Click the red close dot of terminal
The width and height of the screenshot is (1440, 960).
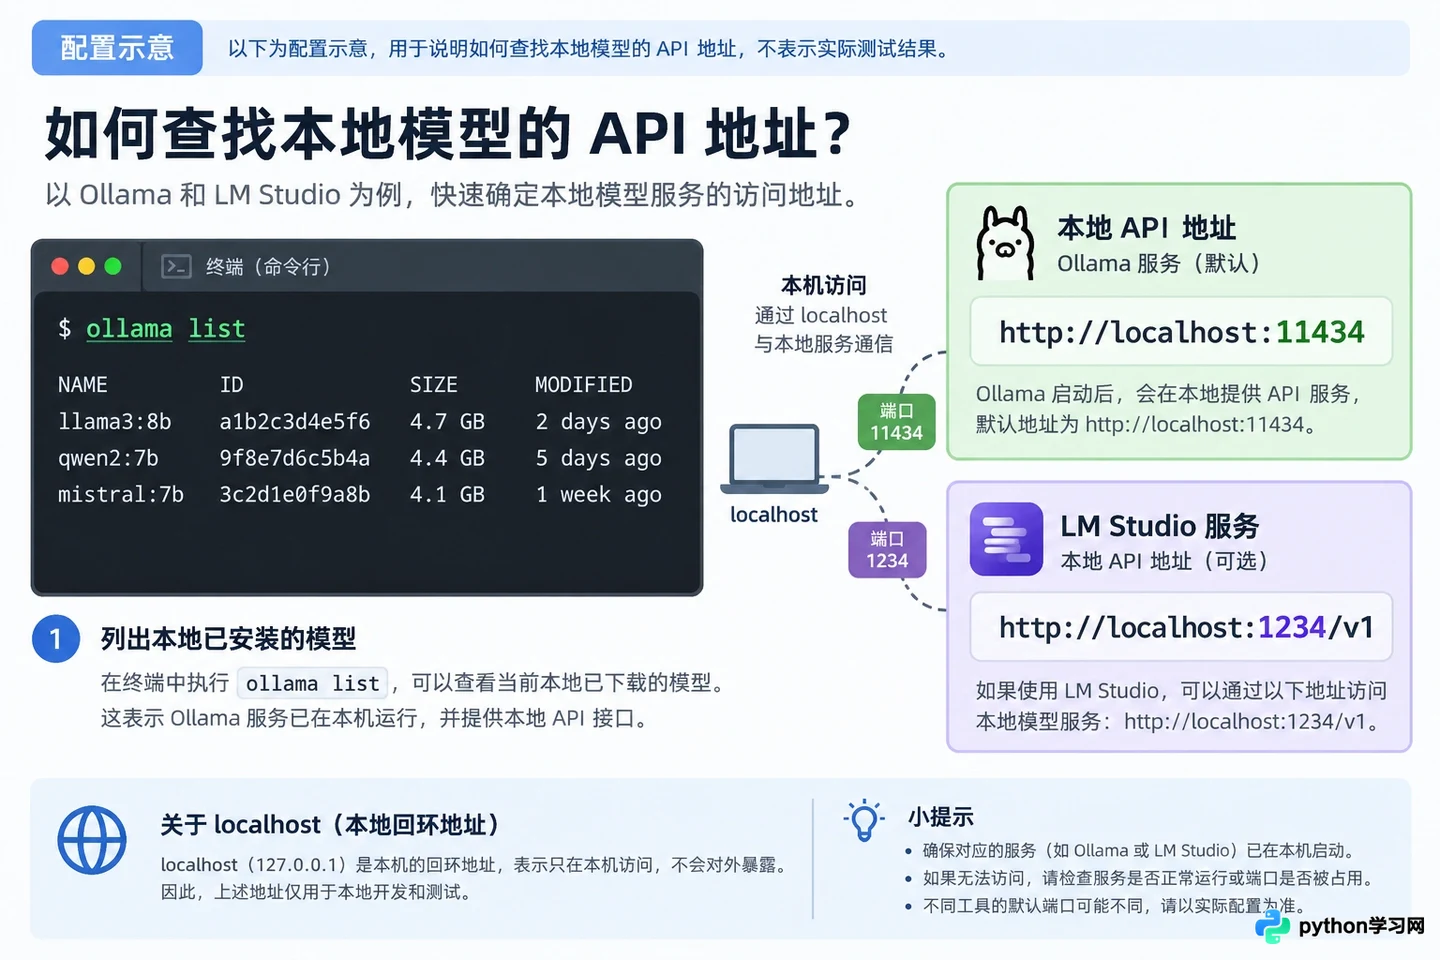point(60,266)
